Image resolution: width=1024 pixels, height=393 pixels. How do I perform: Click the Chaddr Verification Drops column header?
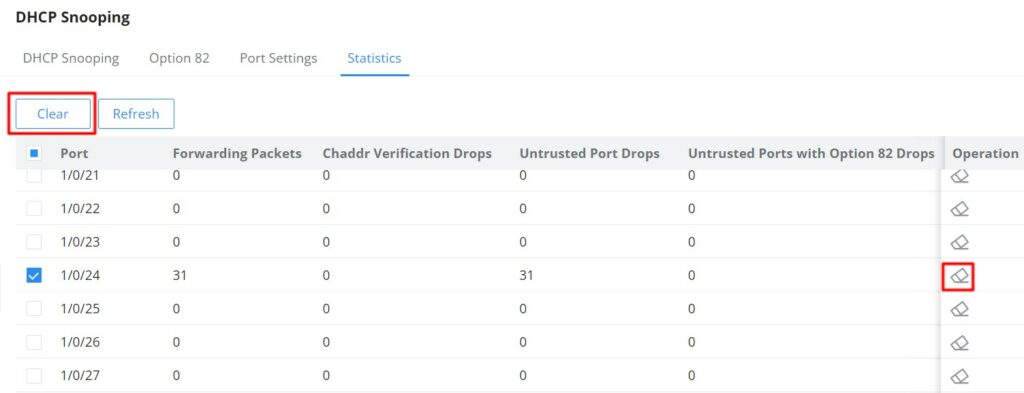(407, 153)
